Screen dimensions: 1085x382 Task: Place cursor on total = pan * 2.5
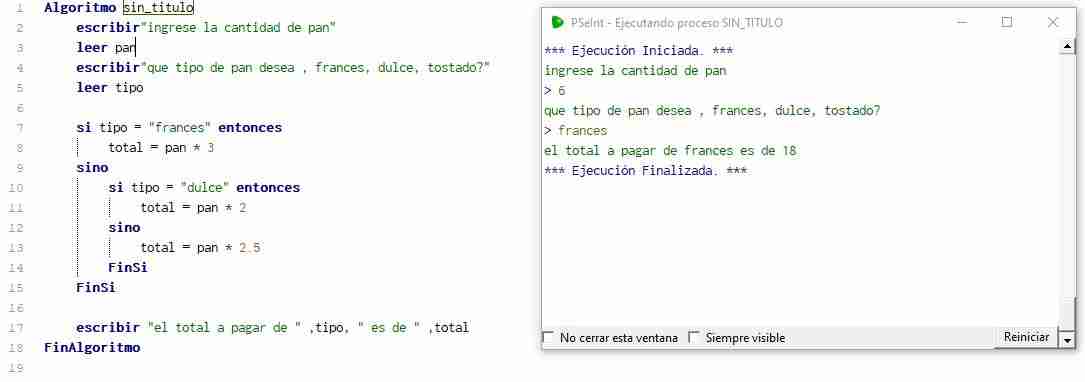pyautogui.click(x=200, y=248)
